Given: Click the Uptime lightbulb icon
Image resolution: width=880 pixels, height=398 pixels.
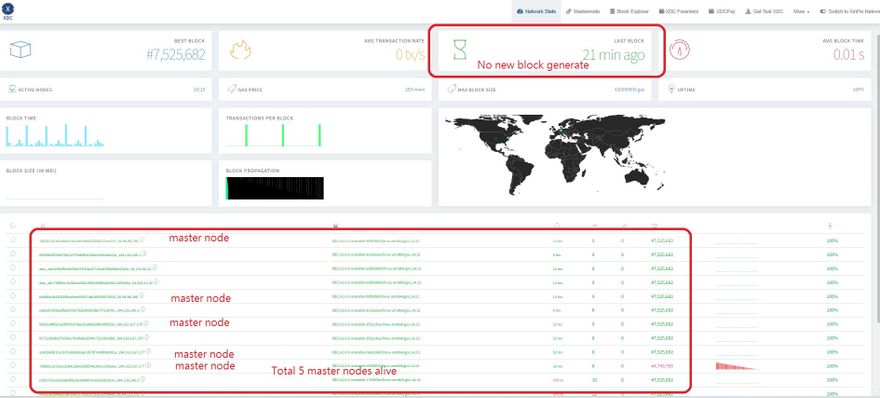Looking at the screenshot, I should [671, 89].
